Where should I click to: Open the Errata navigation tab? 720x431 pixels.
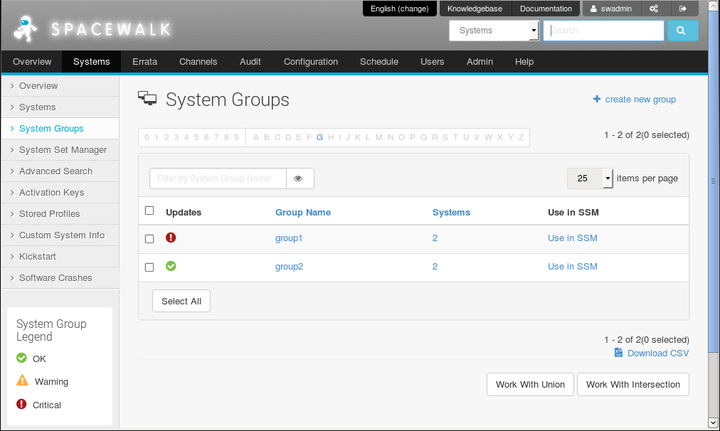coord(145,62)
